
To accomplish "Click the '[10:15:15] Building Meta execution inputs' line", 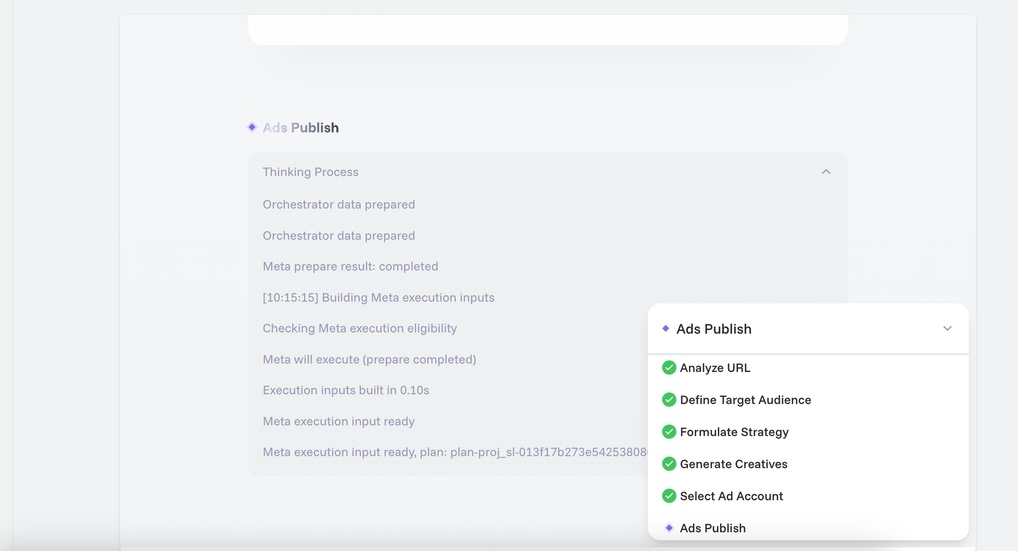I will [x=378, y=297].
